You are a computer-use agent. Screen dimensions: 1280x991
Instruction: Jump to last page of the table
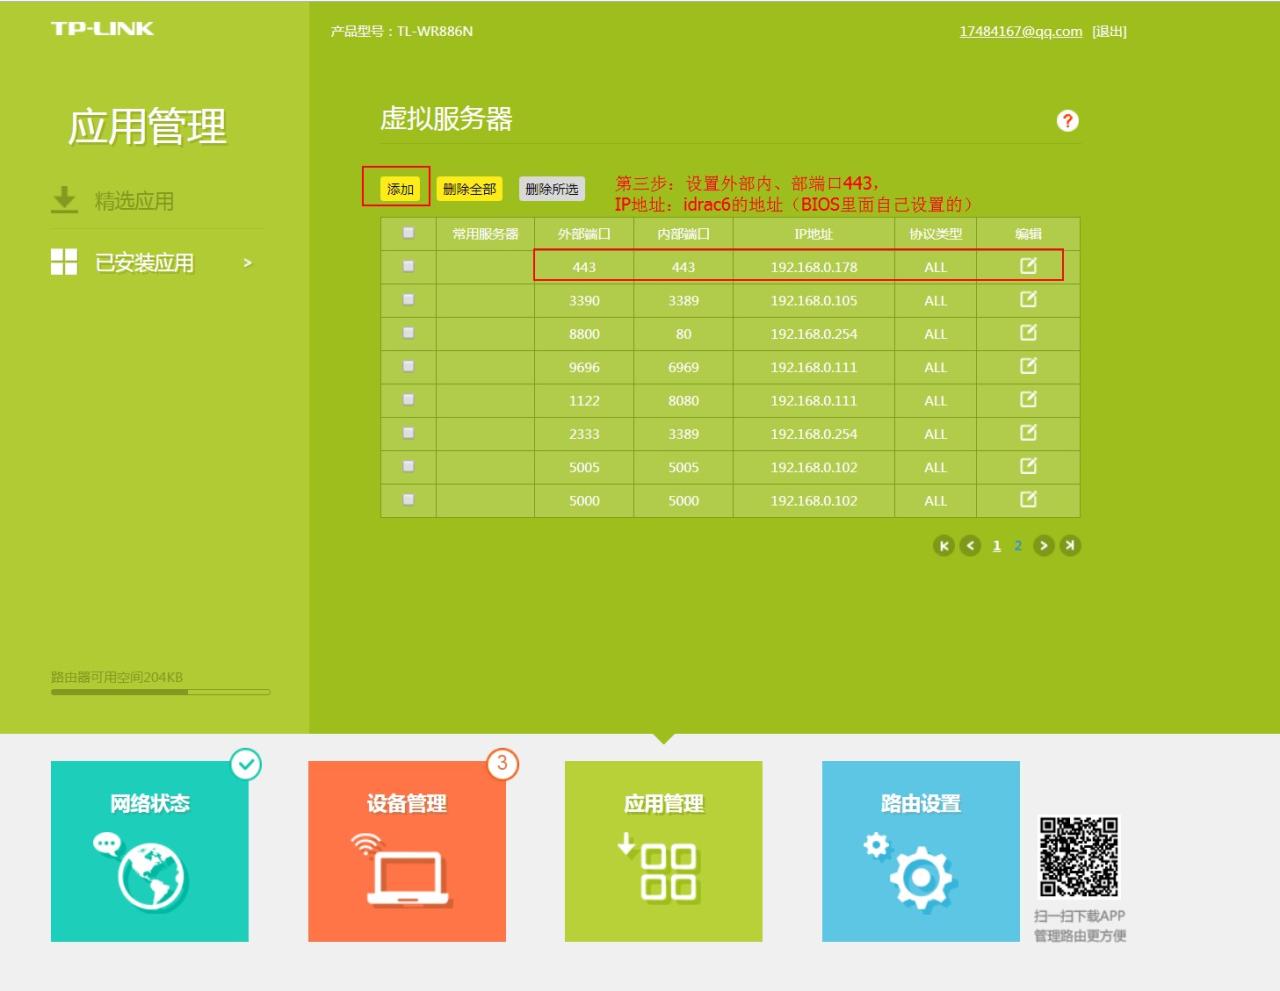tap(1070, 545)
